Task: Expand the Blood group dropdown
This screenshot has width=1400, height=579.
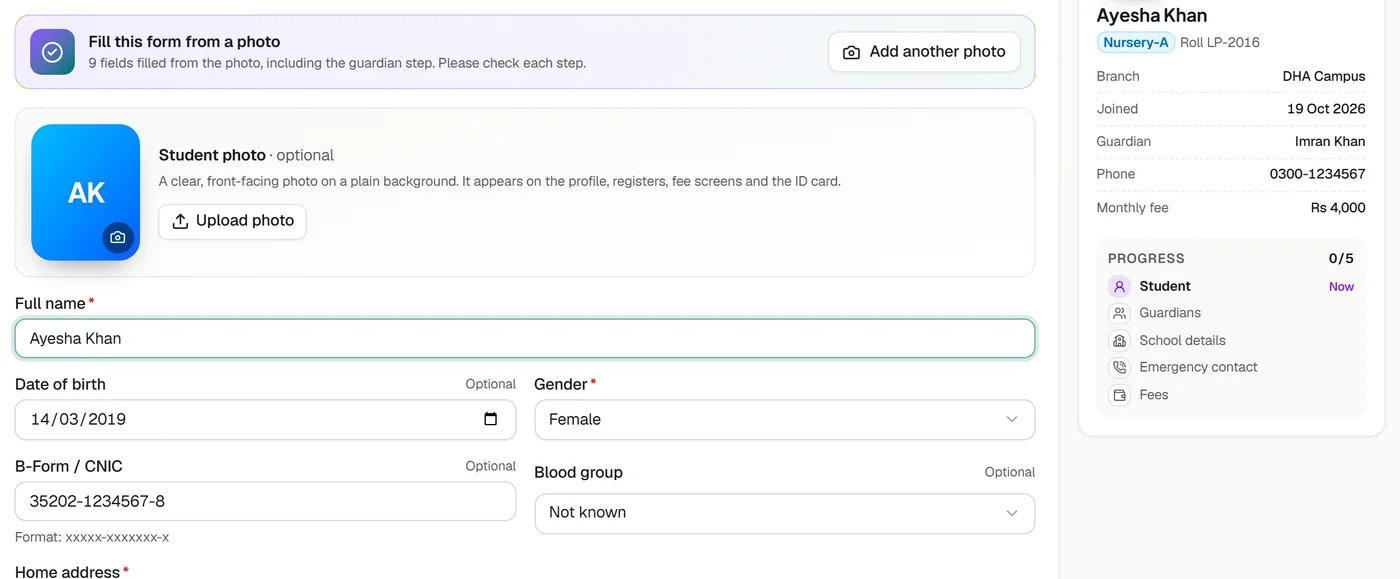Action: [785, 513]
